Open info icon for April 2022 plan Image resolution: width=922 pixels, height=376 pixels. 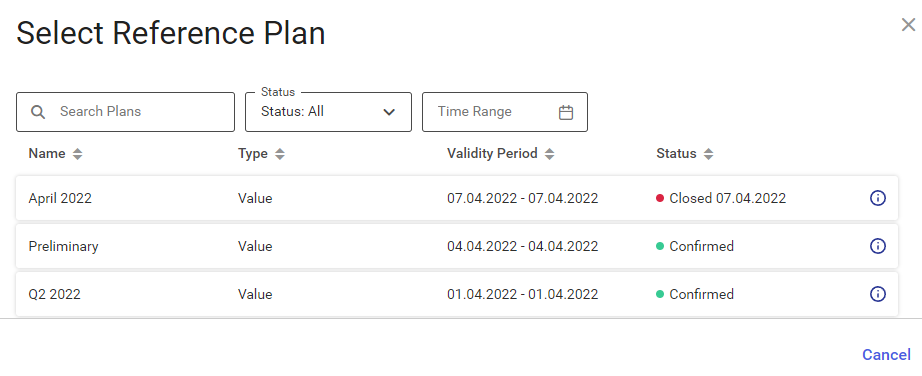tap(877, 198)
